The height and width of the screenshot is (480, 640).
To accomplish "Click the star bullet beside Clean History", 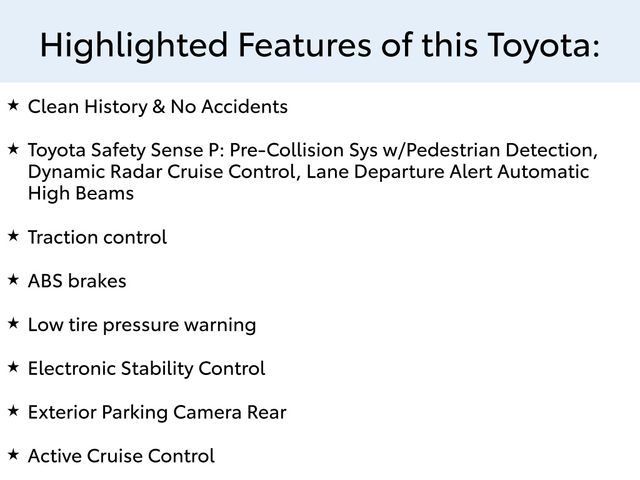I will click(x=12, y=104).
